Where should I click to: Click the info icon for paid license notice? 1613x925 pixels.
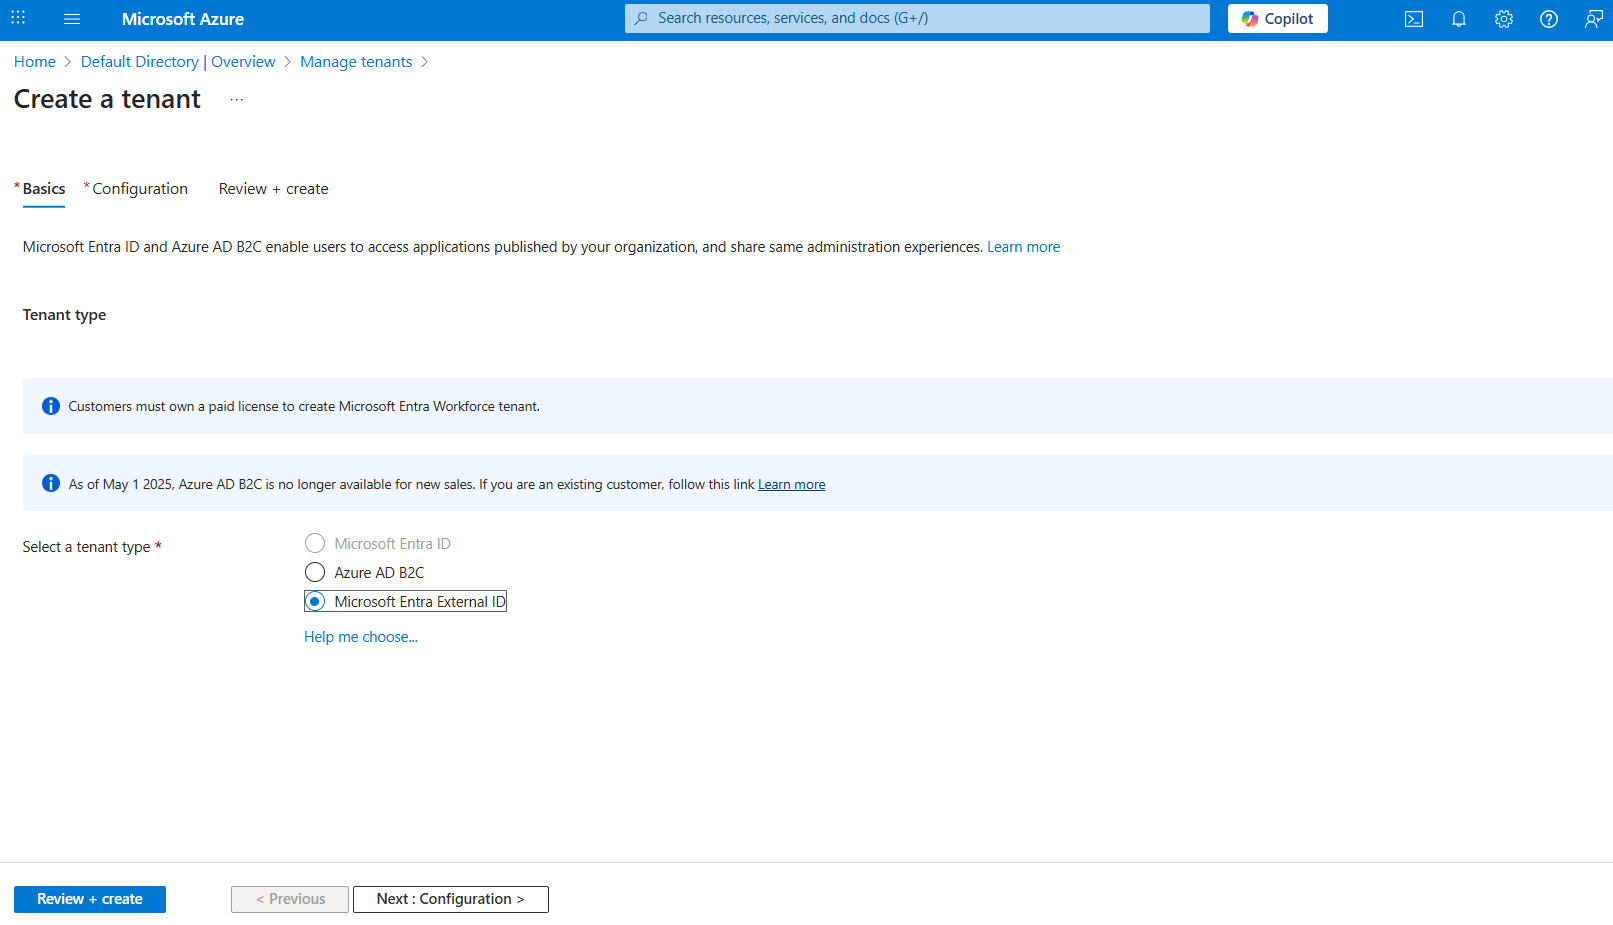tap(51, 406)
